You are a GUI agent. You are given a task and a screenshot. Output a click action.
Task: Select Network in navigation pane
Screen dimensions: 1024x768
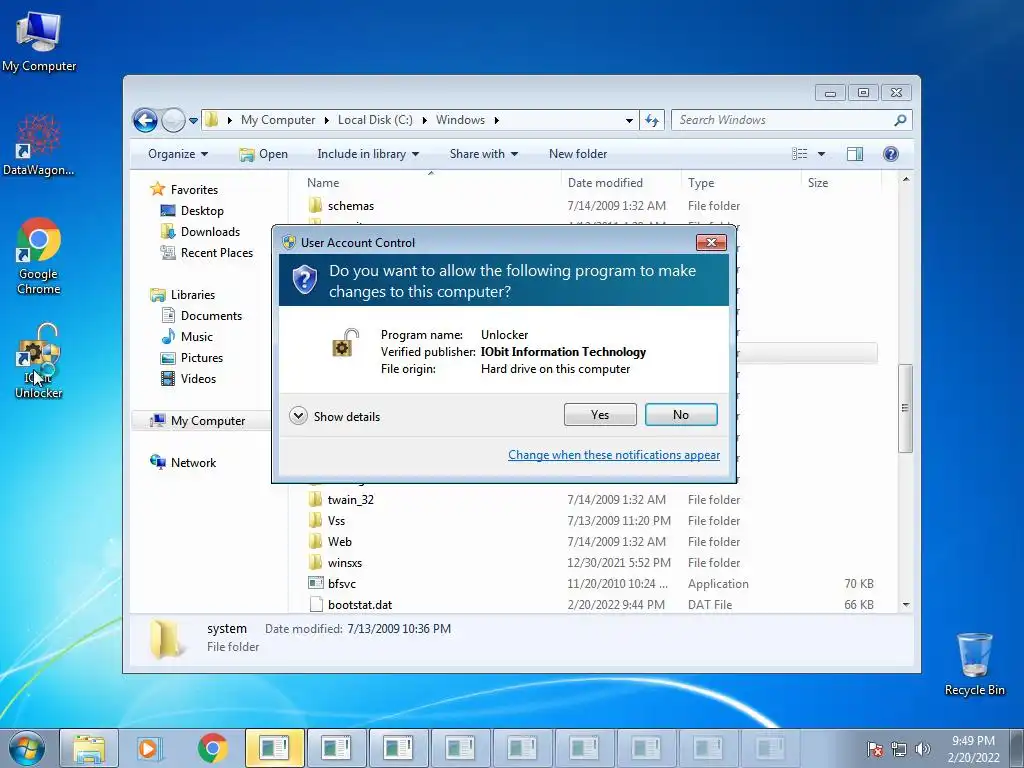[x=193, y=462]
